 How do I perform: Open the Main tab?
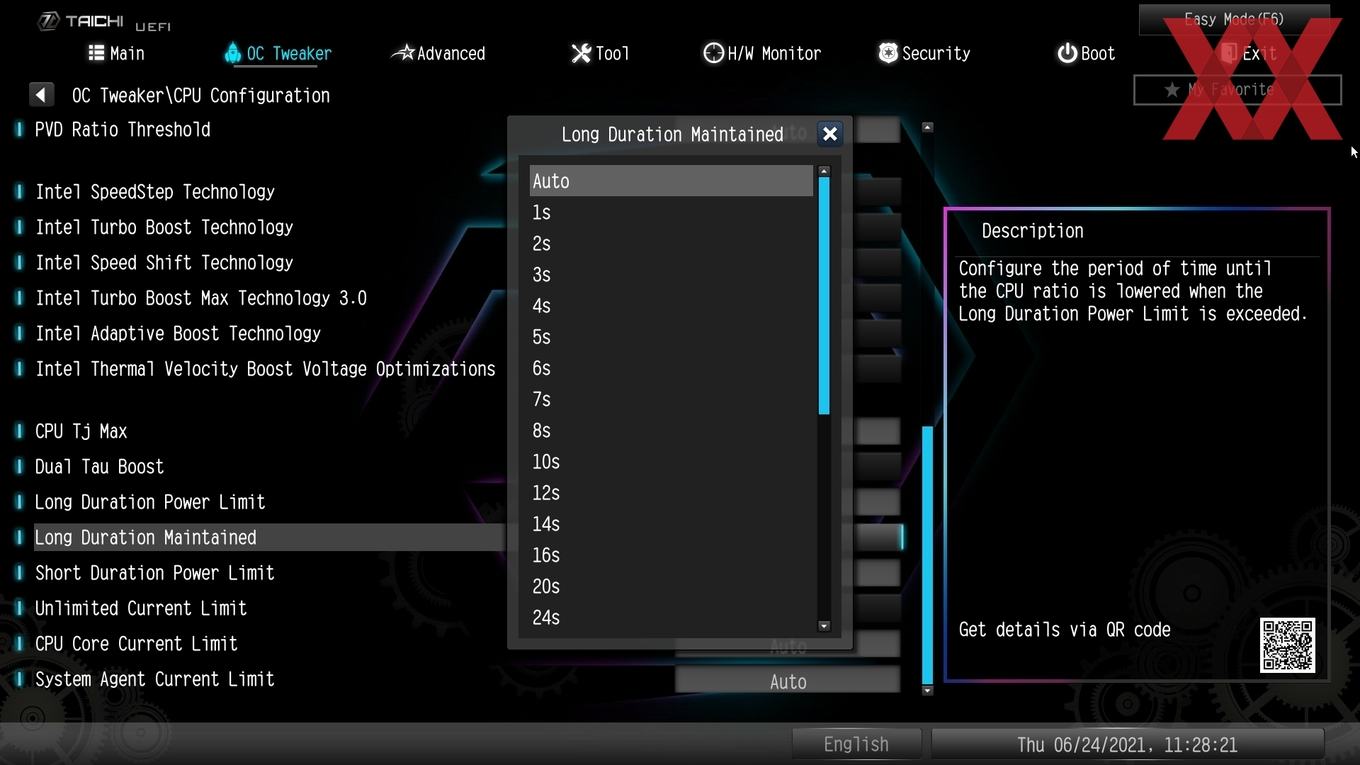(x=116, y=53)
